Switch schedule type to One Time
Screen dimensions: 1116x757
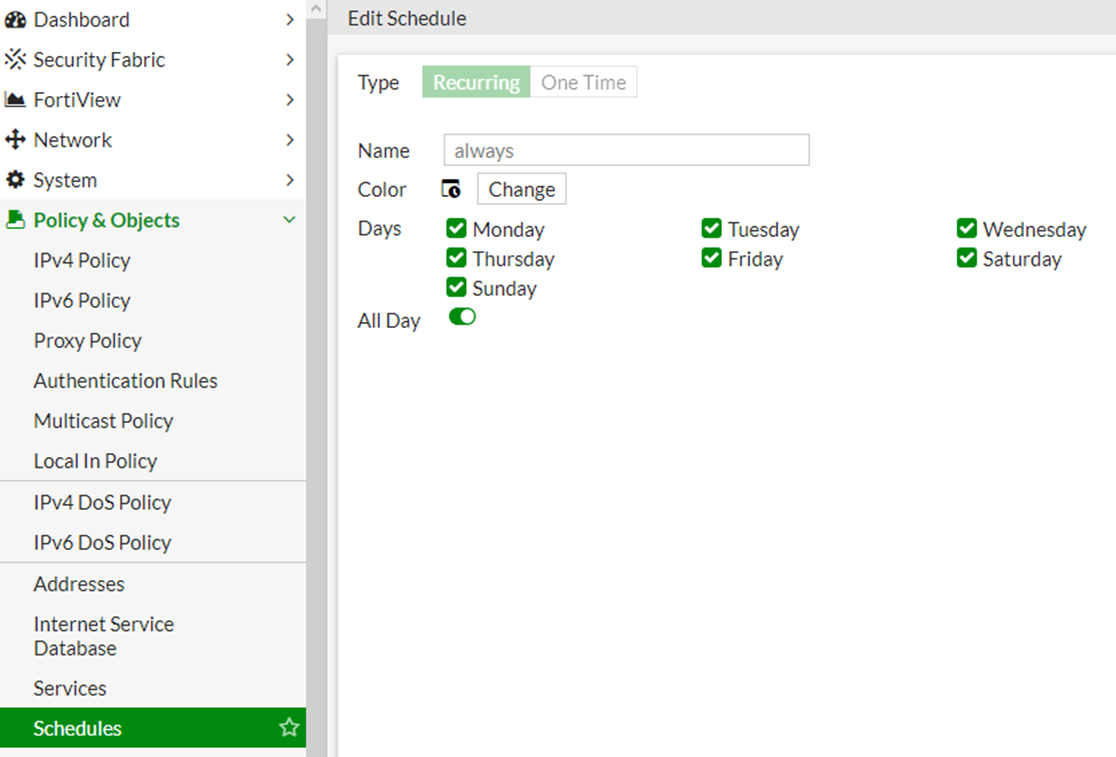click(584, 83)
